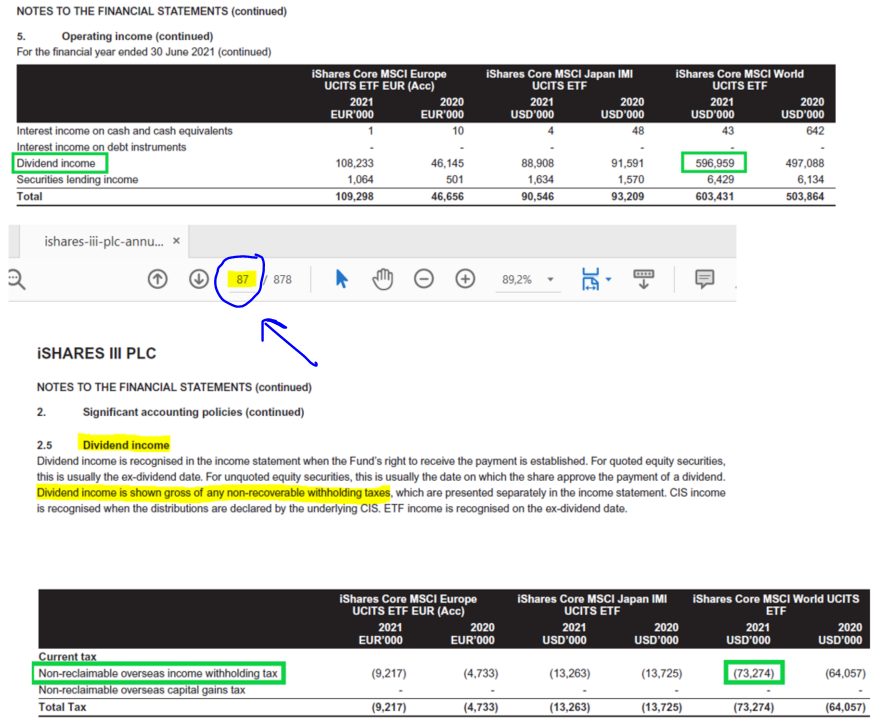Click highlighted sentence about non-recoverable withholding taxes
Screen dimensions: 874x724
pyautogui.click(x=213, y=493)
